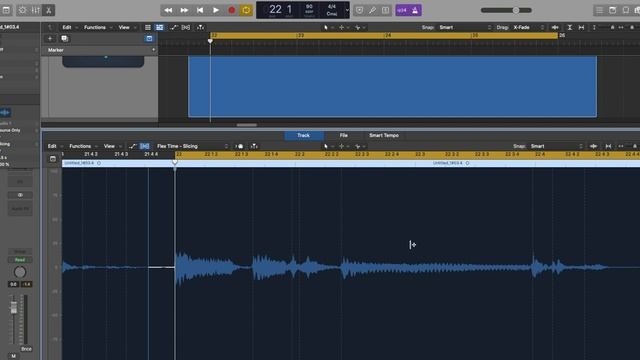Select the blue audio region in Tracks area
This screenshot has height=360, width=640.
pyautogui.click(x=392, y=87)
